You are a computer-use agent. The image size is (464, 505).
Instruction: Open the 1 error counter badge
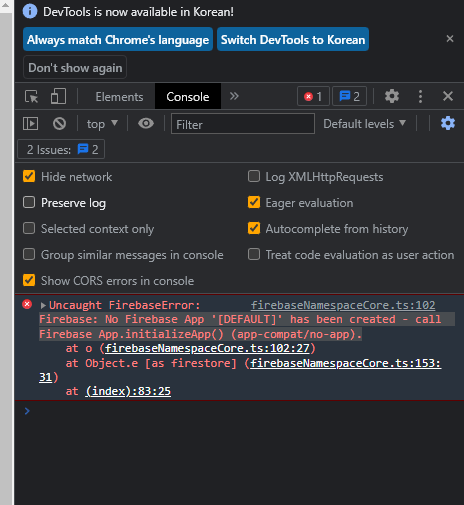click(x=313, y=96)
